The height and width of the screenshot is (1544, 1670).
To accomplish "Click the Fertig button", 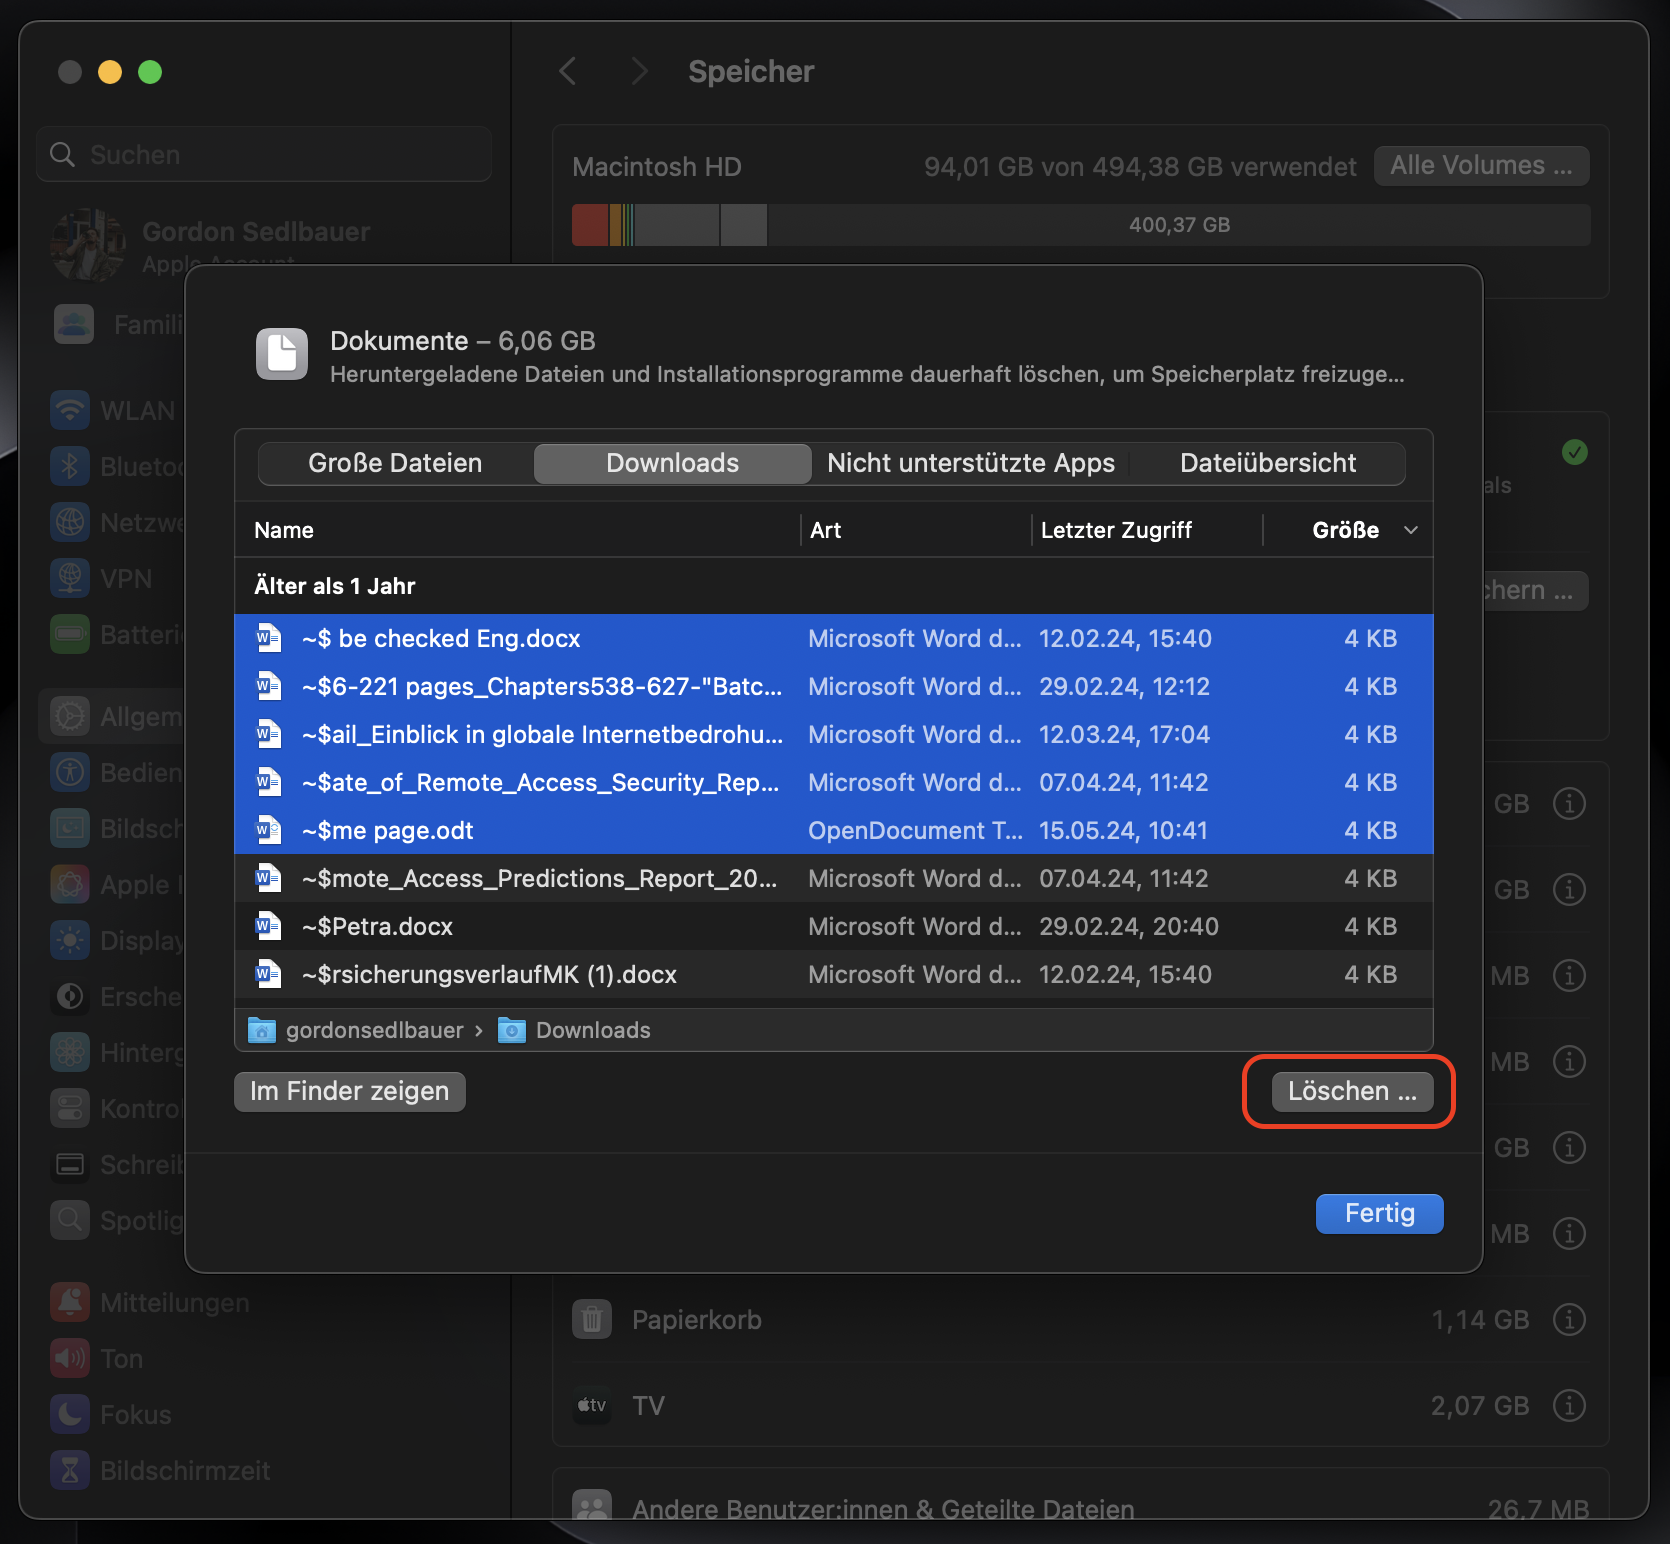I will [1379, 1213].
